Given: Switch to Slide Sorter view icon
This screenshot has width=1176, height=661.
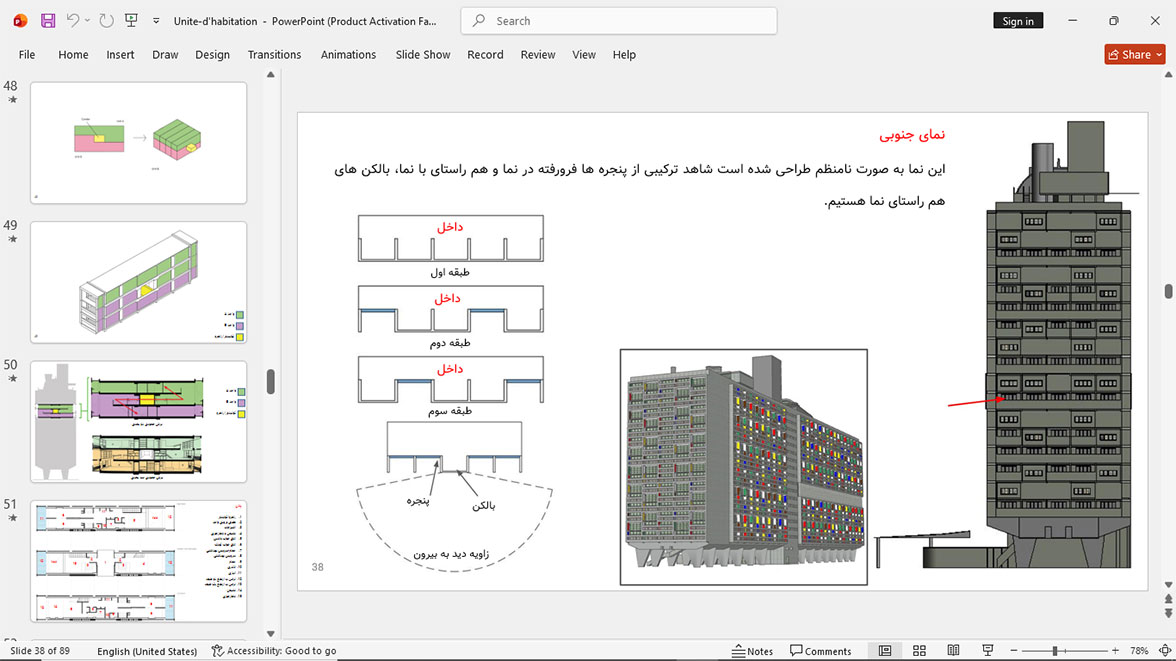Looking at the screenshot, I should coord(919,650).
